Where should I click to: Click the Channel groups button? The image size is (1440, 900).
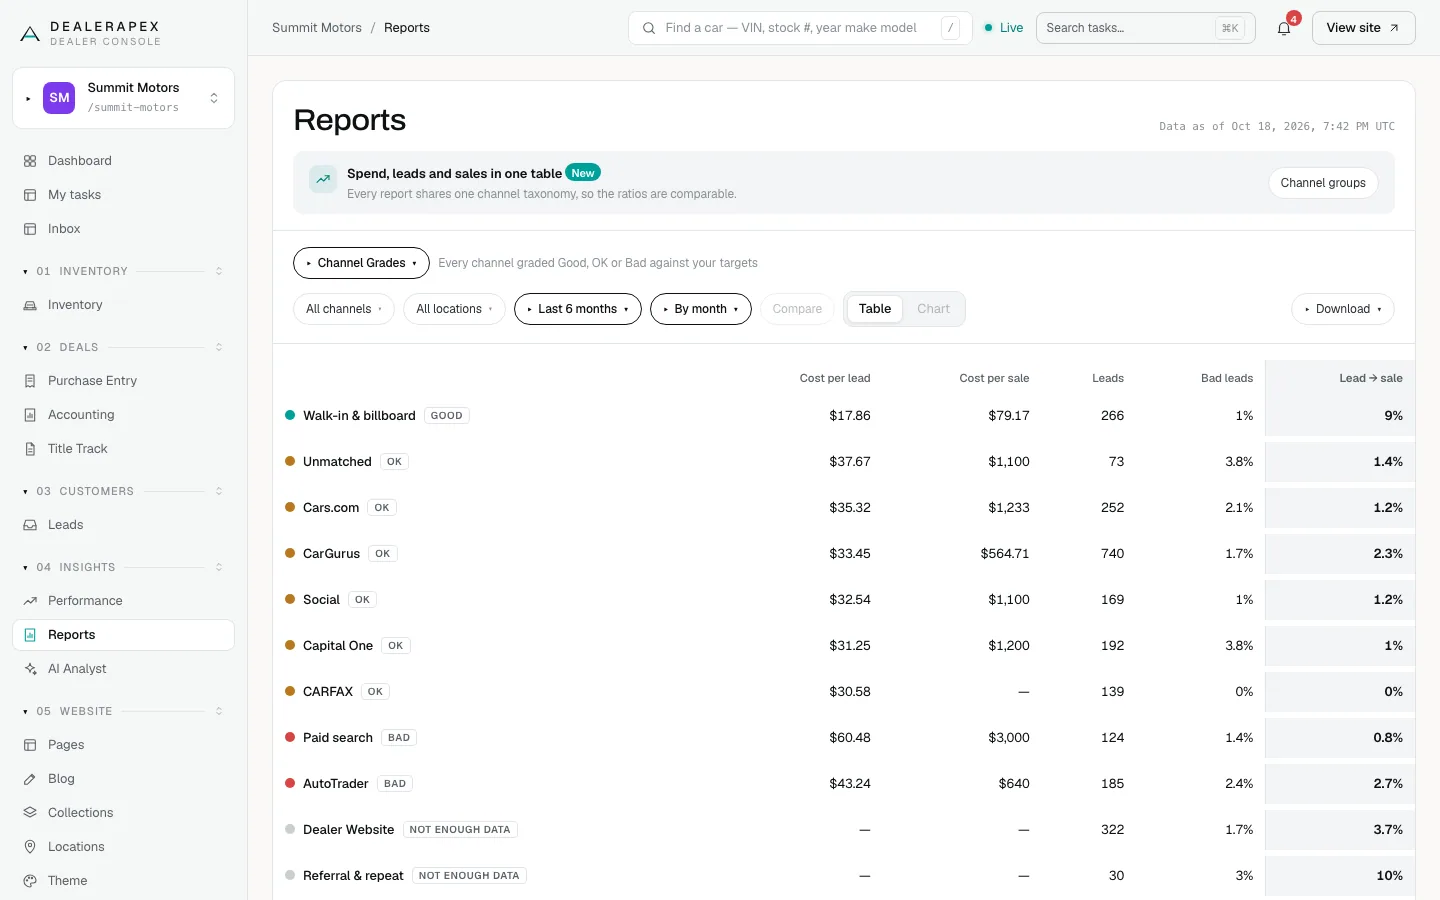(x=1323, y=183)
